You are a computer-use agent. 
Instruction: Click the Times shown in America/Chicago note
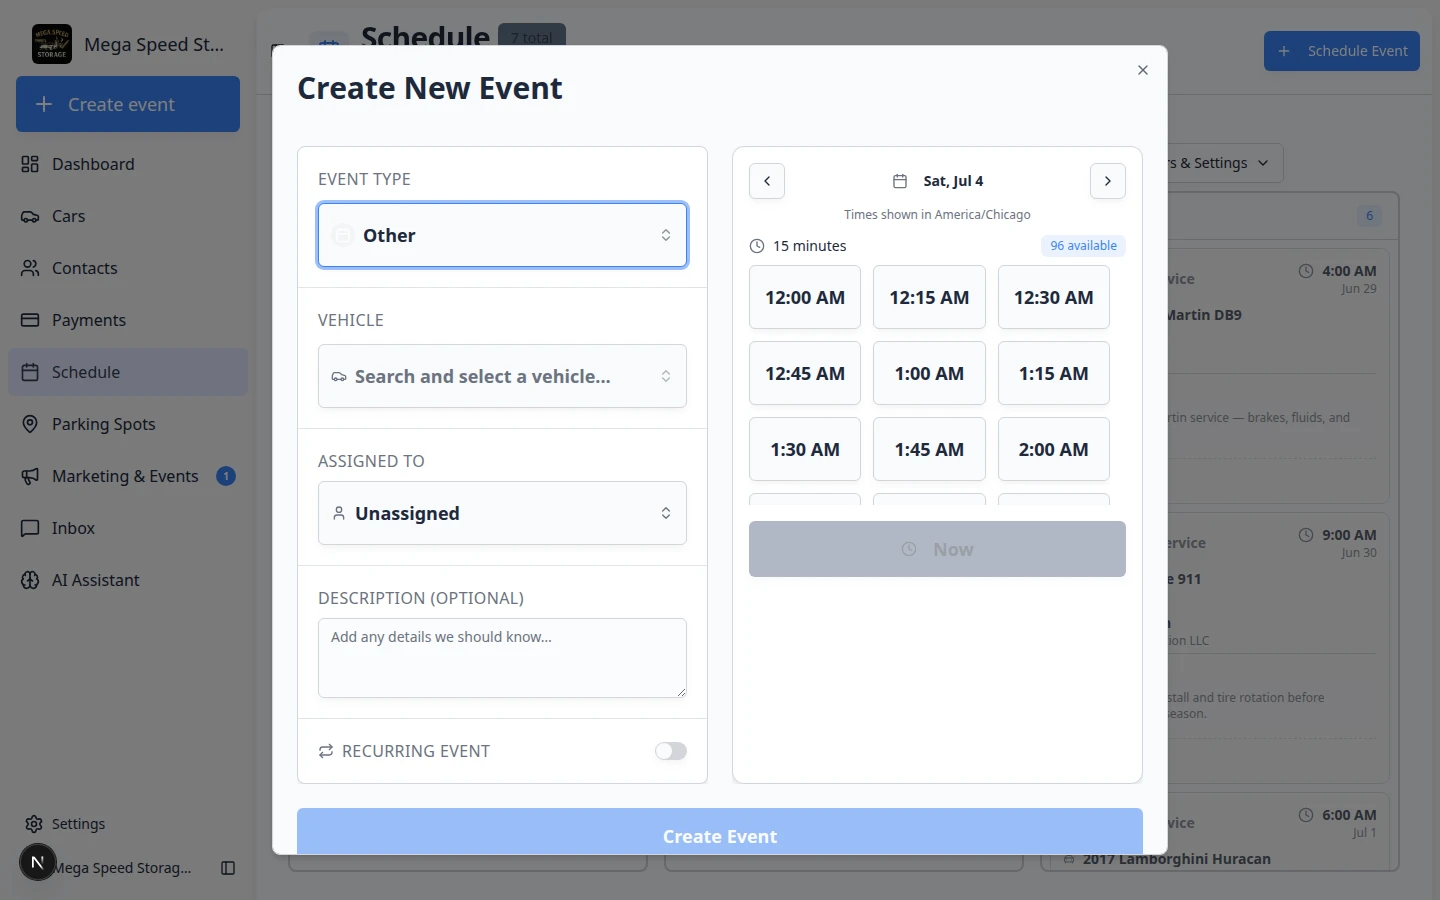937,215
